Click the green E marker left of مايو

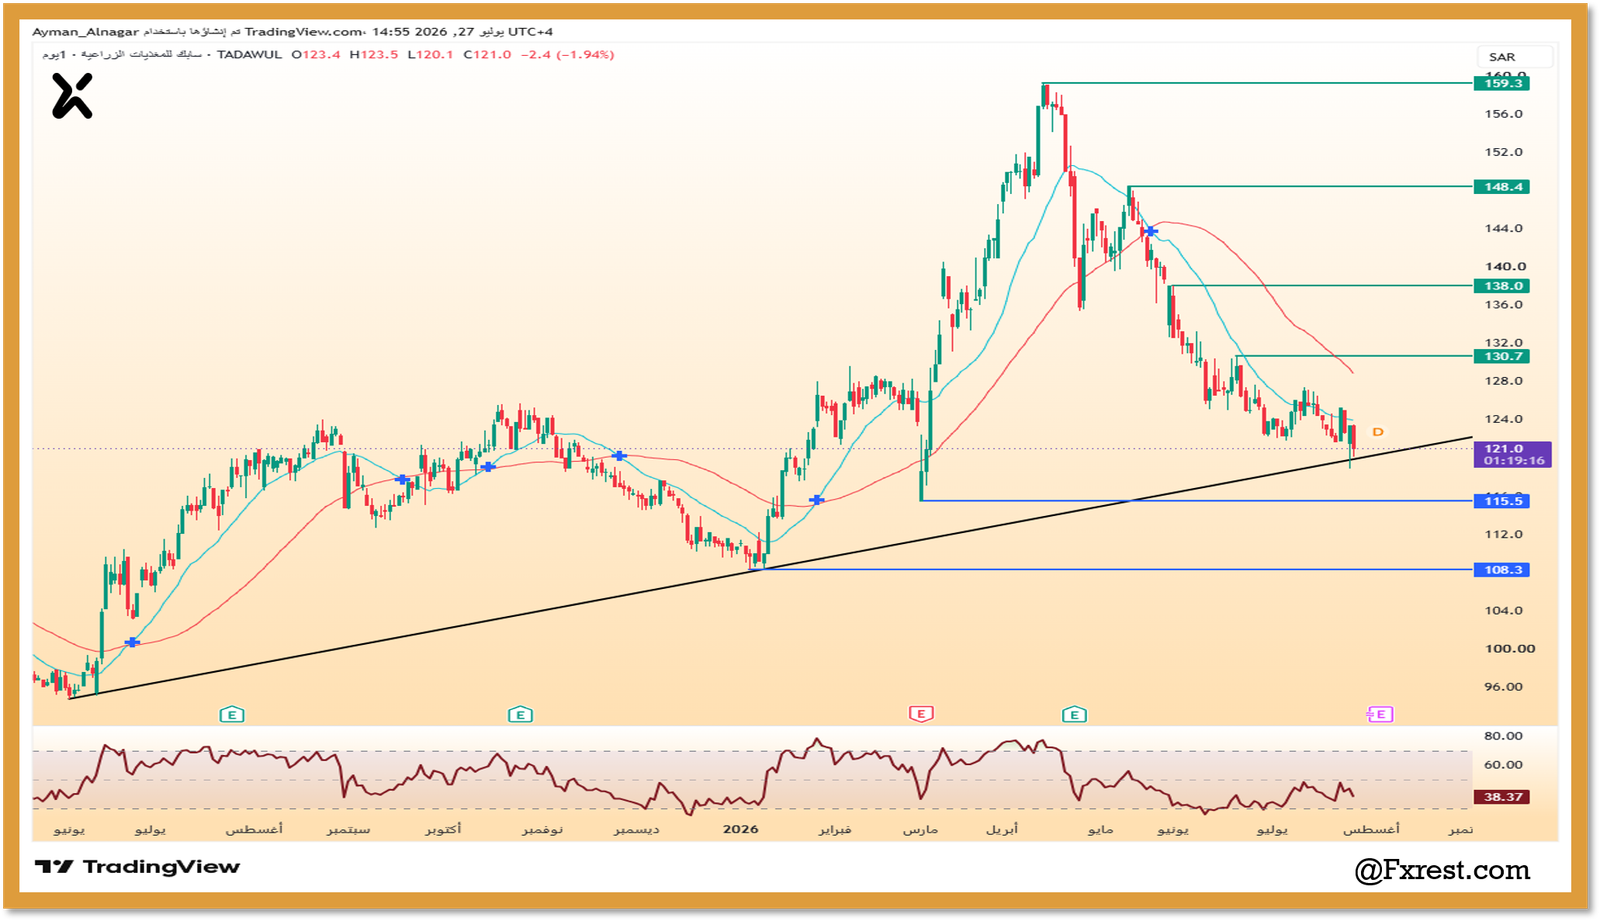pos(1074,714)
